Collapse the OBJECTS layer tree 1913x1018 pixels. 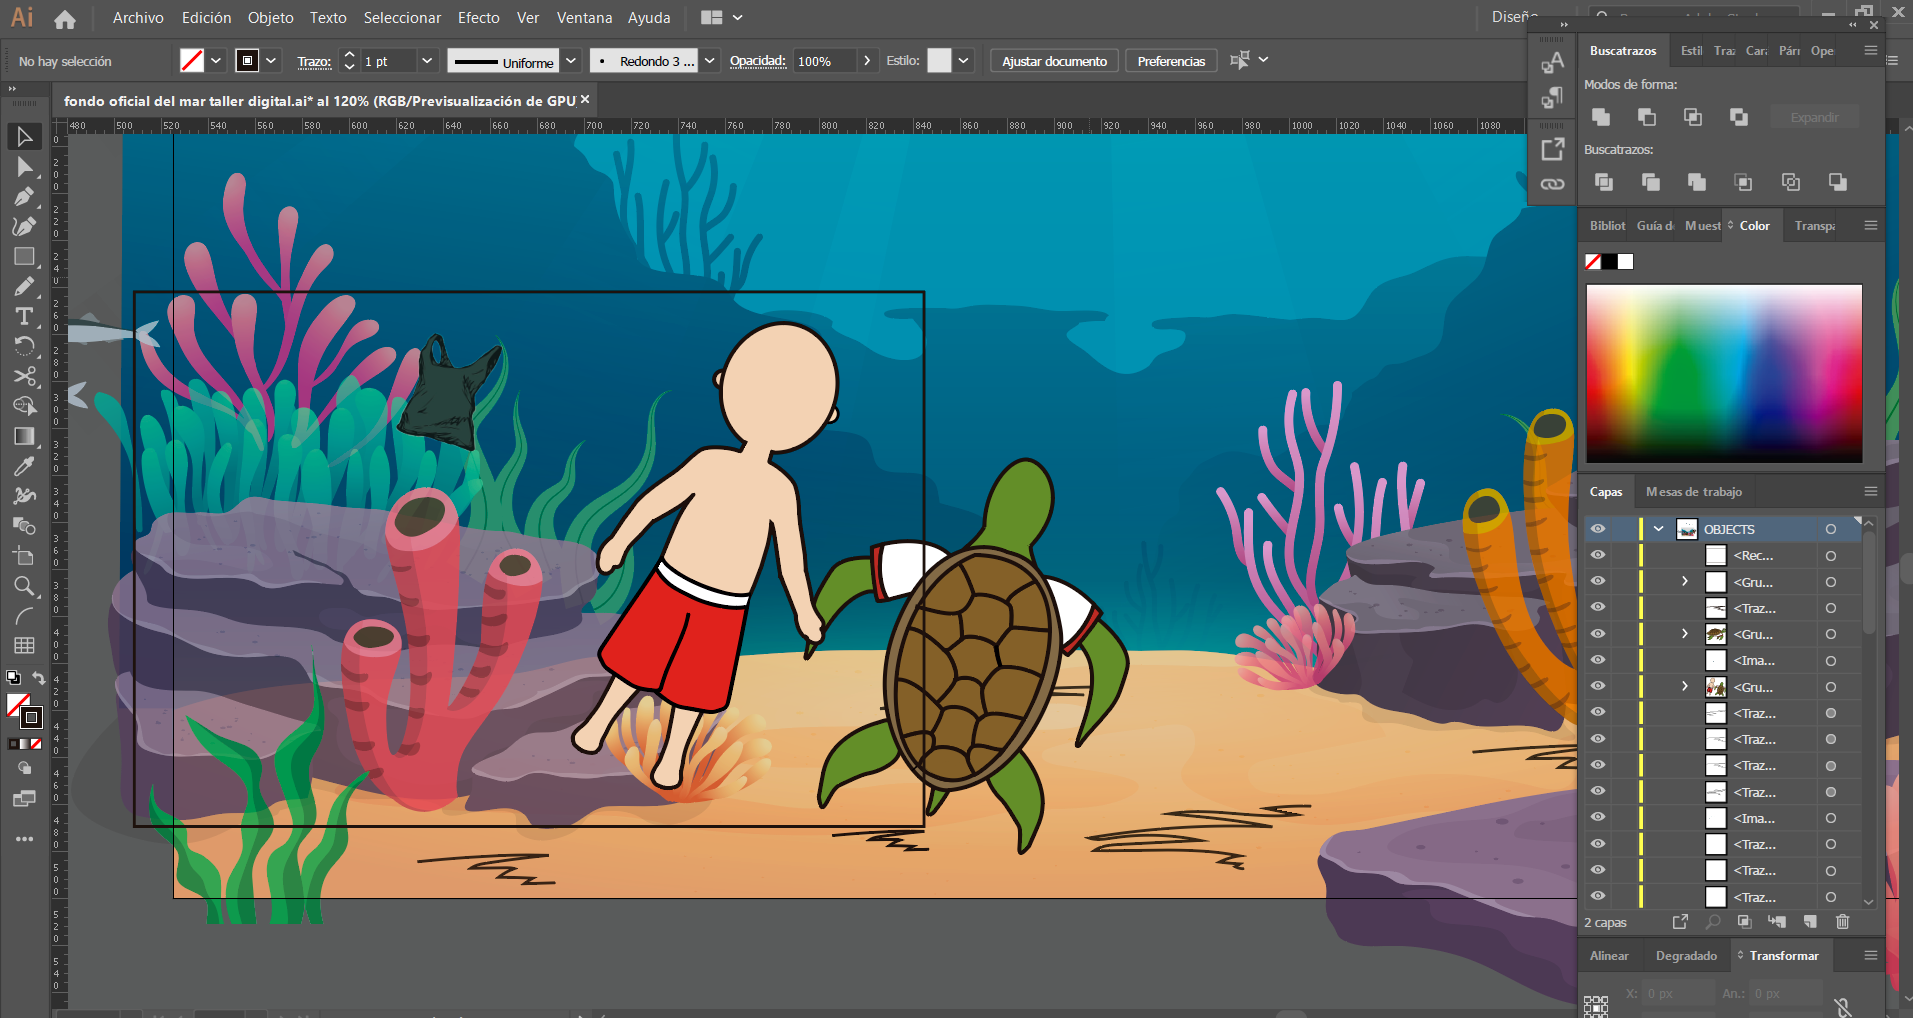pyautogui.click(x=1659, y=529)
